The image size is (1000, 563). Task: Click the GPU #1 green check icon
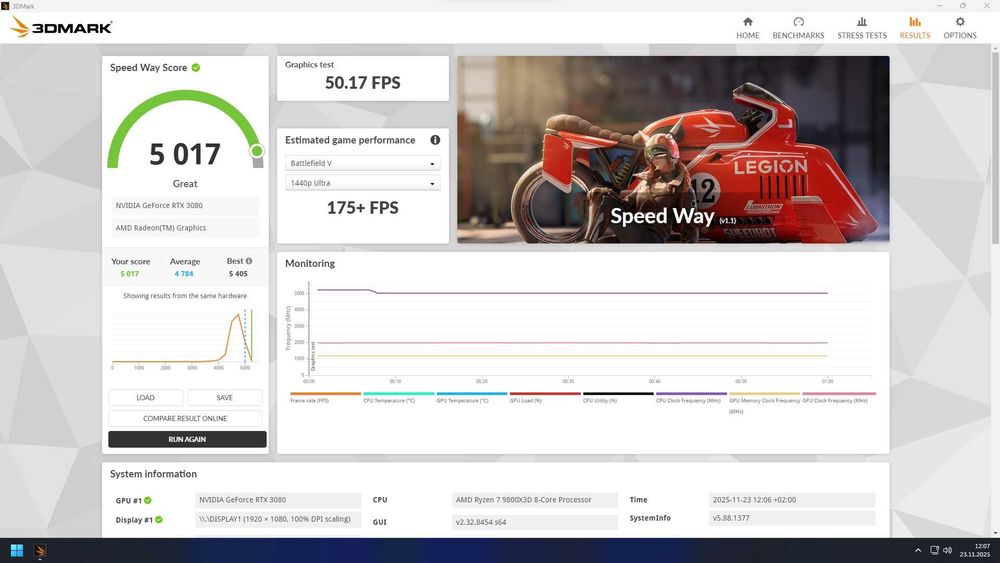(148, 501)
